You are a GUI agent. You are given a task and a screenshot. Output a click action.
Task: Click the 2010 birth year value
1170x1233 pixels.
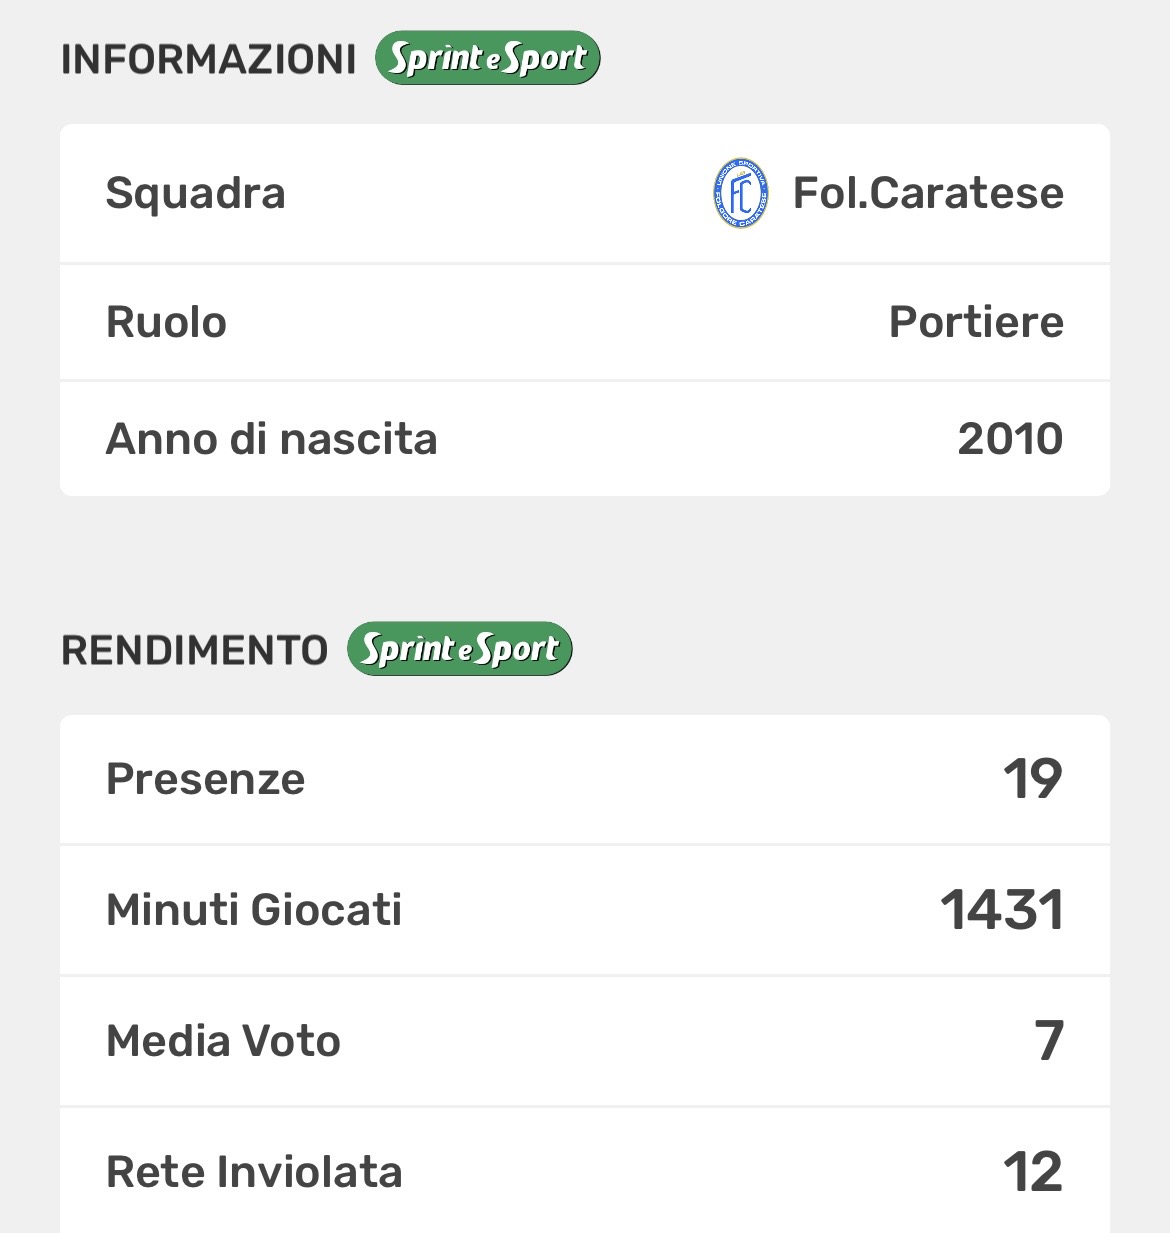[1009, 439]
